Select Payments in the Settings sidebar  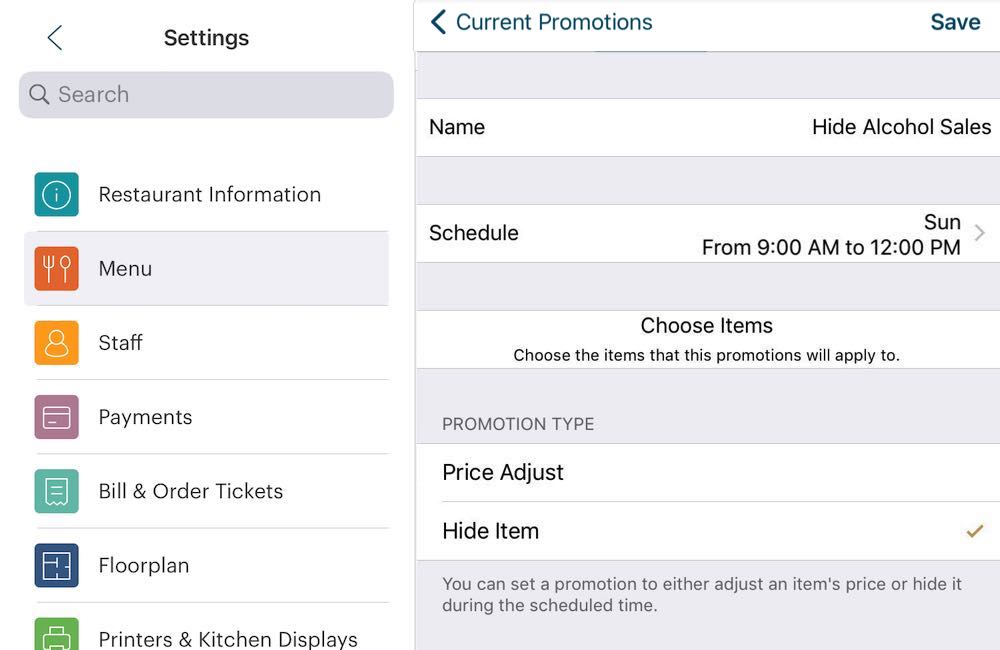(145, 417)
